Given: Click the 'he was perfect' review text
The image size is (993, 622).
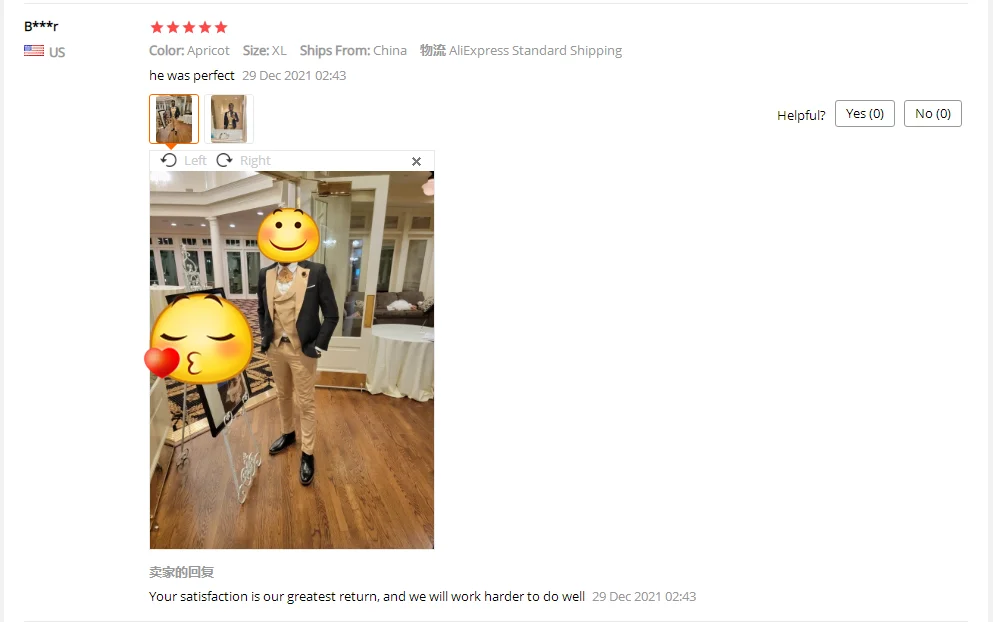Looking at the screenshot, I should click(x=192, y=75).
